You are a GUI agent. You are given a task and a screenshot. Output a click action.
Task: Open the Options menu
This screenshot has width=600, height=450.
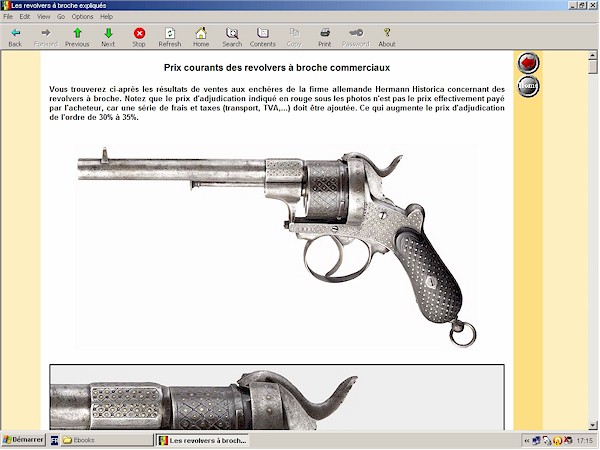coord(82,17)
